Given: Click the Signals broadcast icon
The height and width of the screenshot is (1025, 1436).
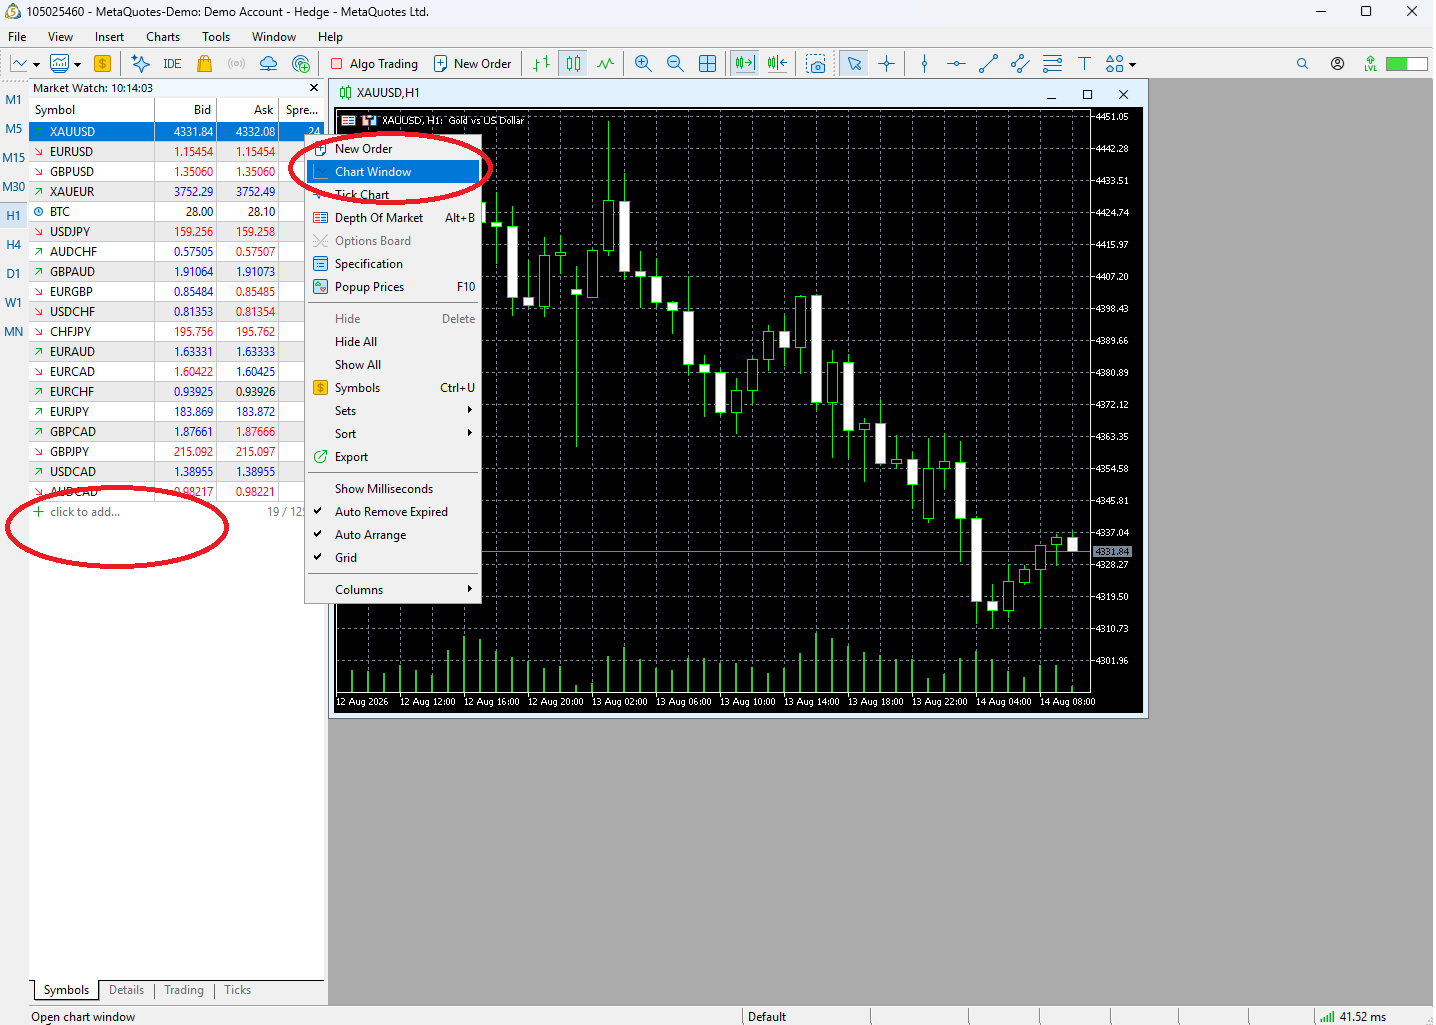Looking at the screenshot, I should point(236,63).
